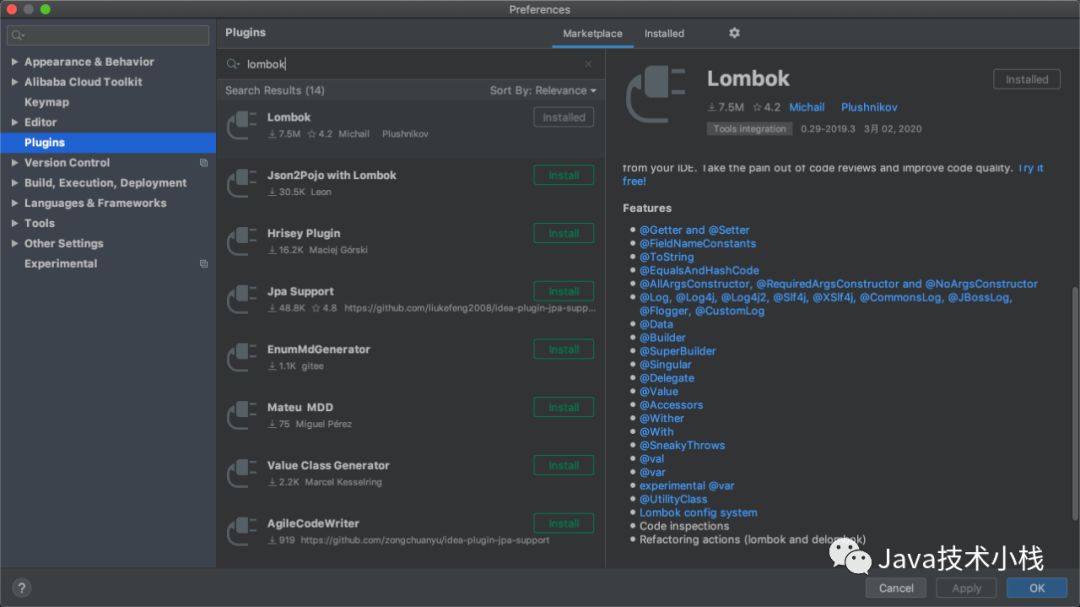The width and height of the screenshot is (1080, 607).
Task: Open plugin settings gear icon
Action: coord(734,33)
